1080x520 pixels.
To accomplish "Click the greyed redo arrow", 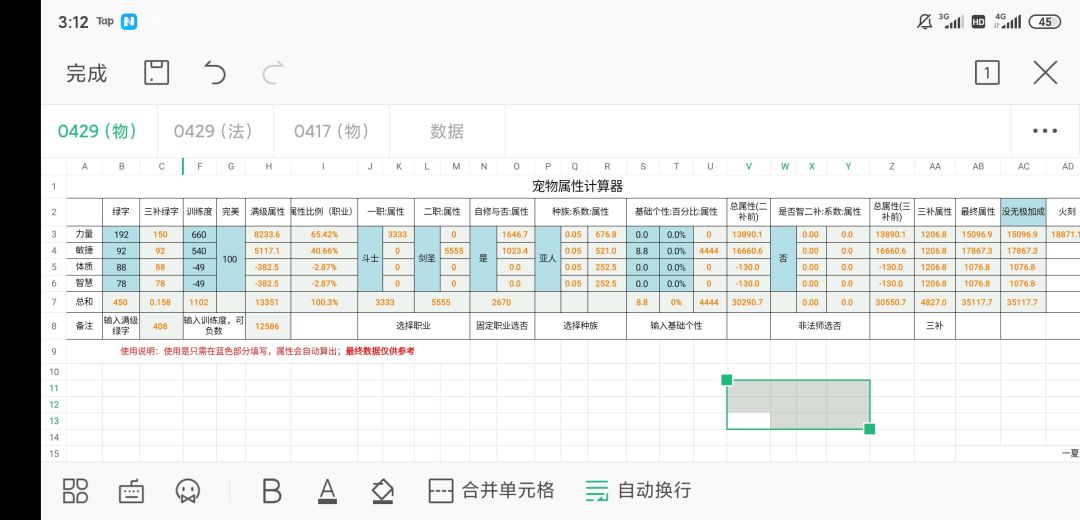I will click(273, 72).
